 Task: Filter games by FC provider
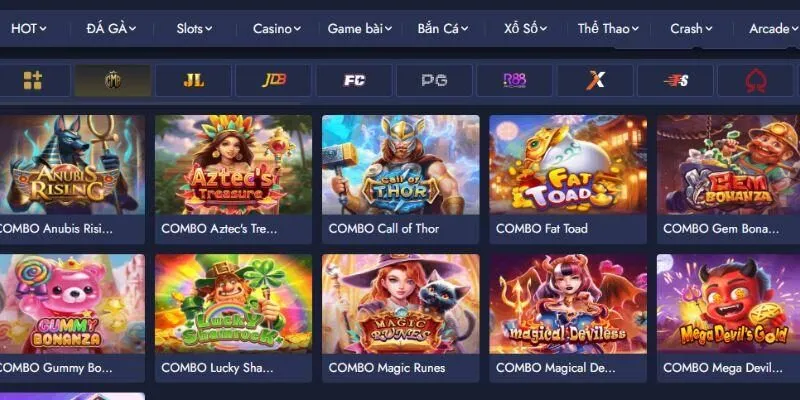354,80
